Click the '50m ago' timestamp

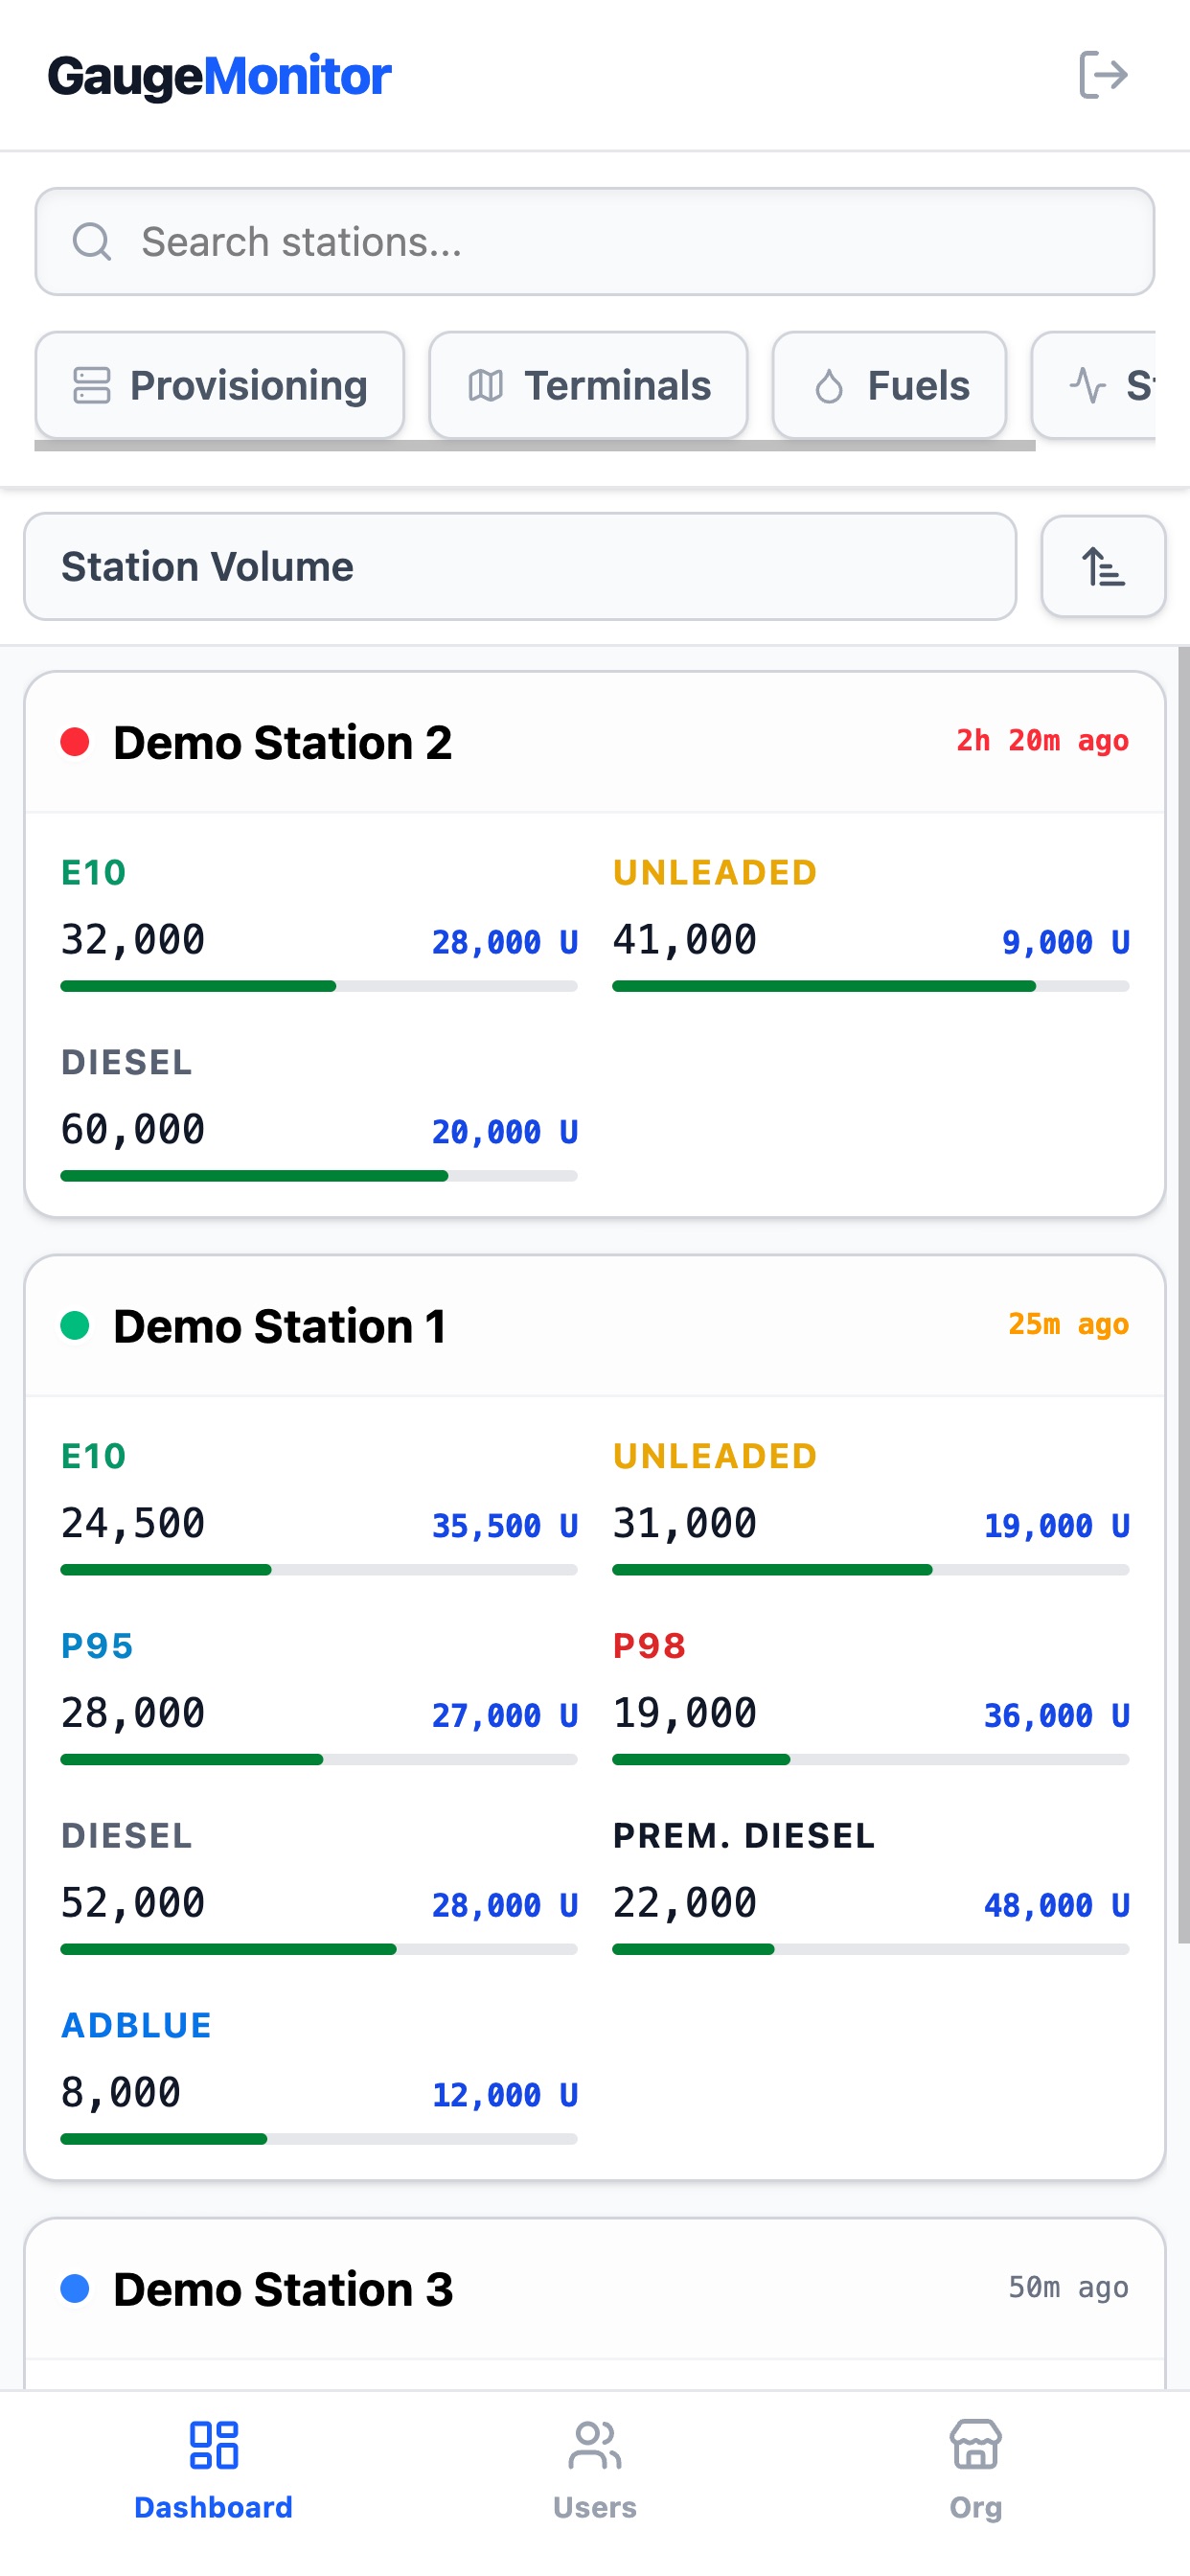[1068, 2288]
